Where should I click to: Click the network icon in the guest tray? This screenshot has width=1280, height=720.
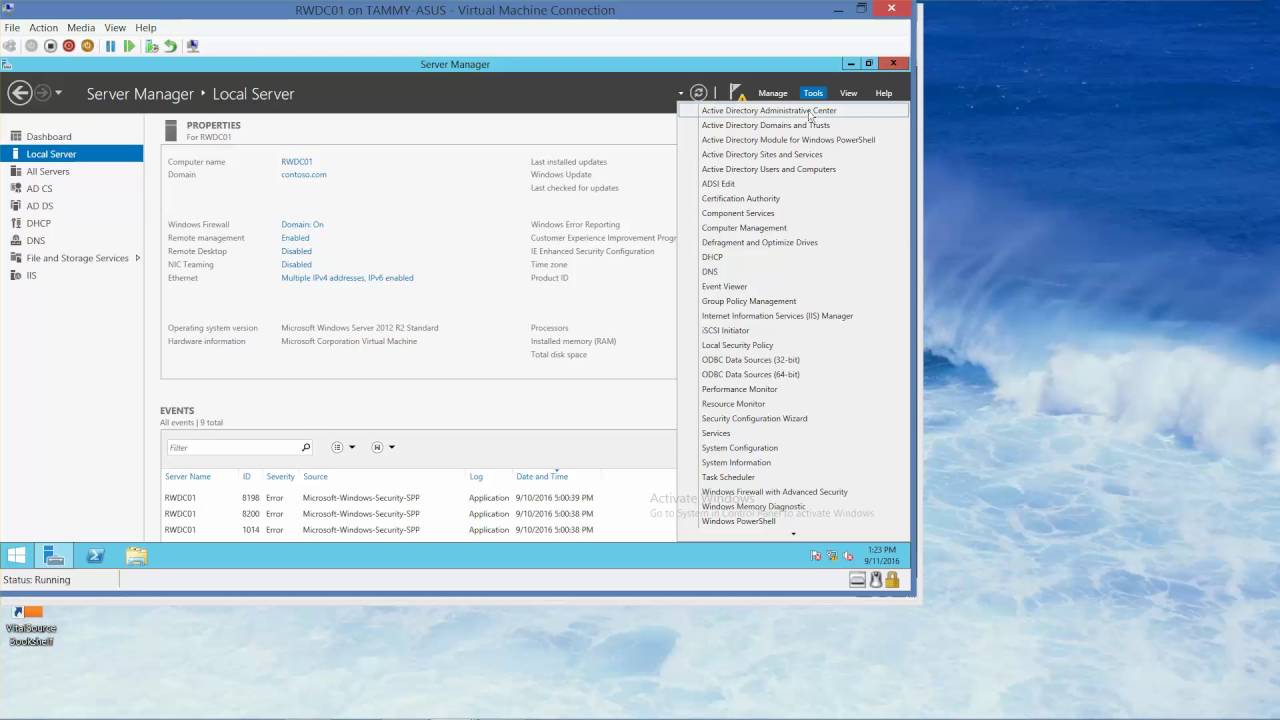pos(832,556)
